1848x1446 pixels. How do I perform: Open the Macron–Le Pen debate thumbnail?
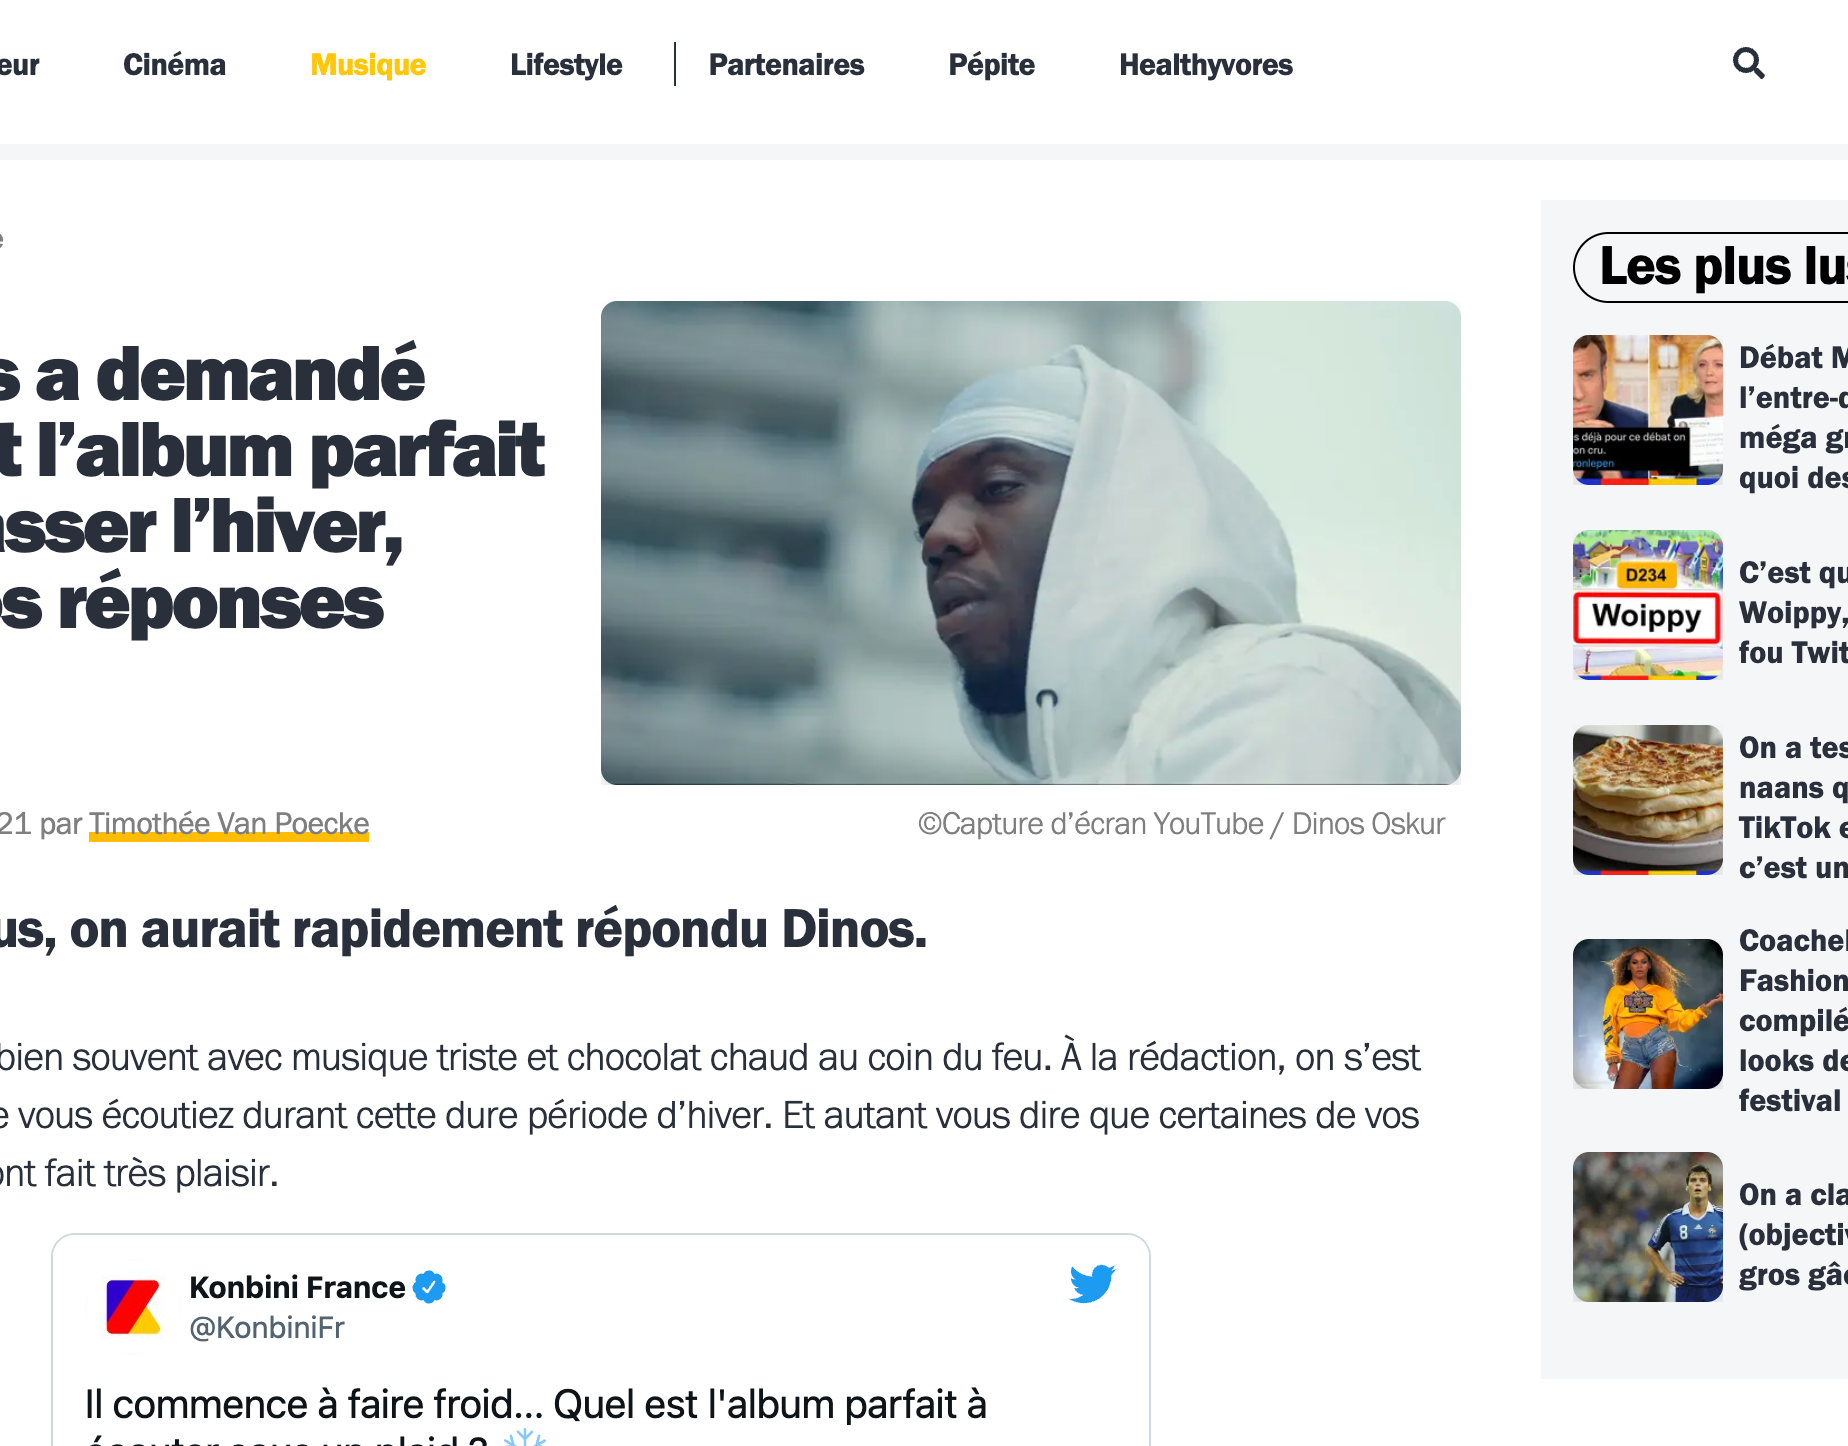1647,410
